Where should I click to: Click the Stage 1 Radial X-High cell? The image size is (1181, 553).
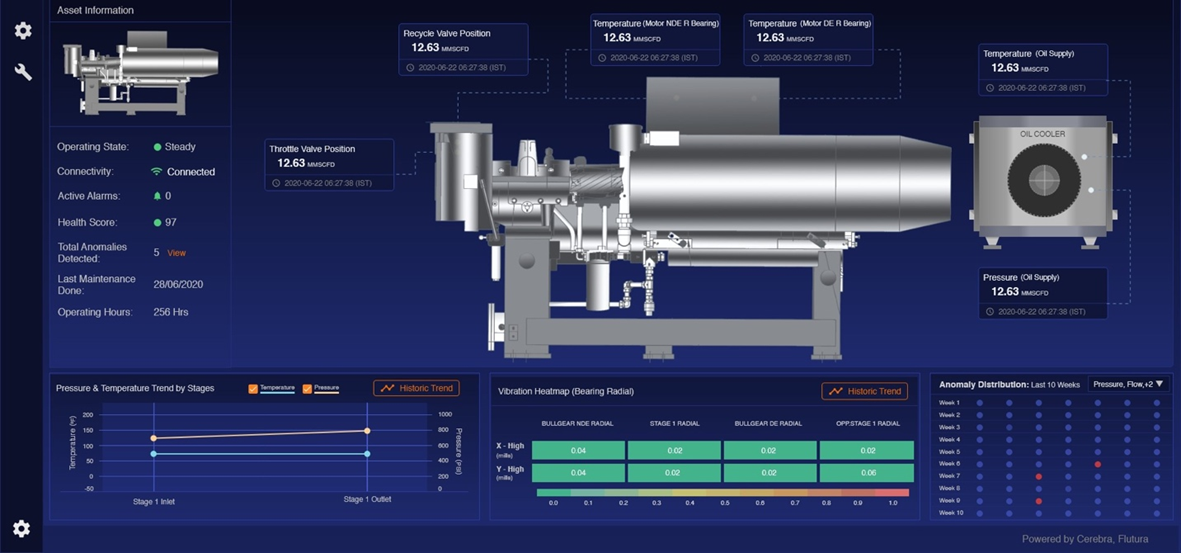tap(674, 451)
